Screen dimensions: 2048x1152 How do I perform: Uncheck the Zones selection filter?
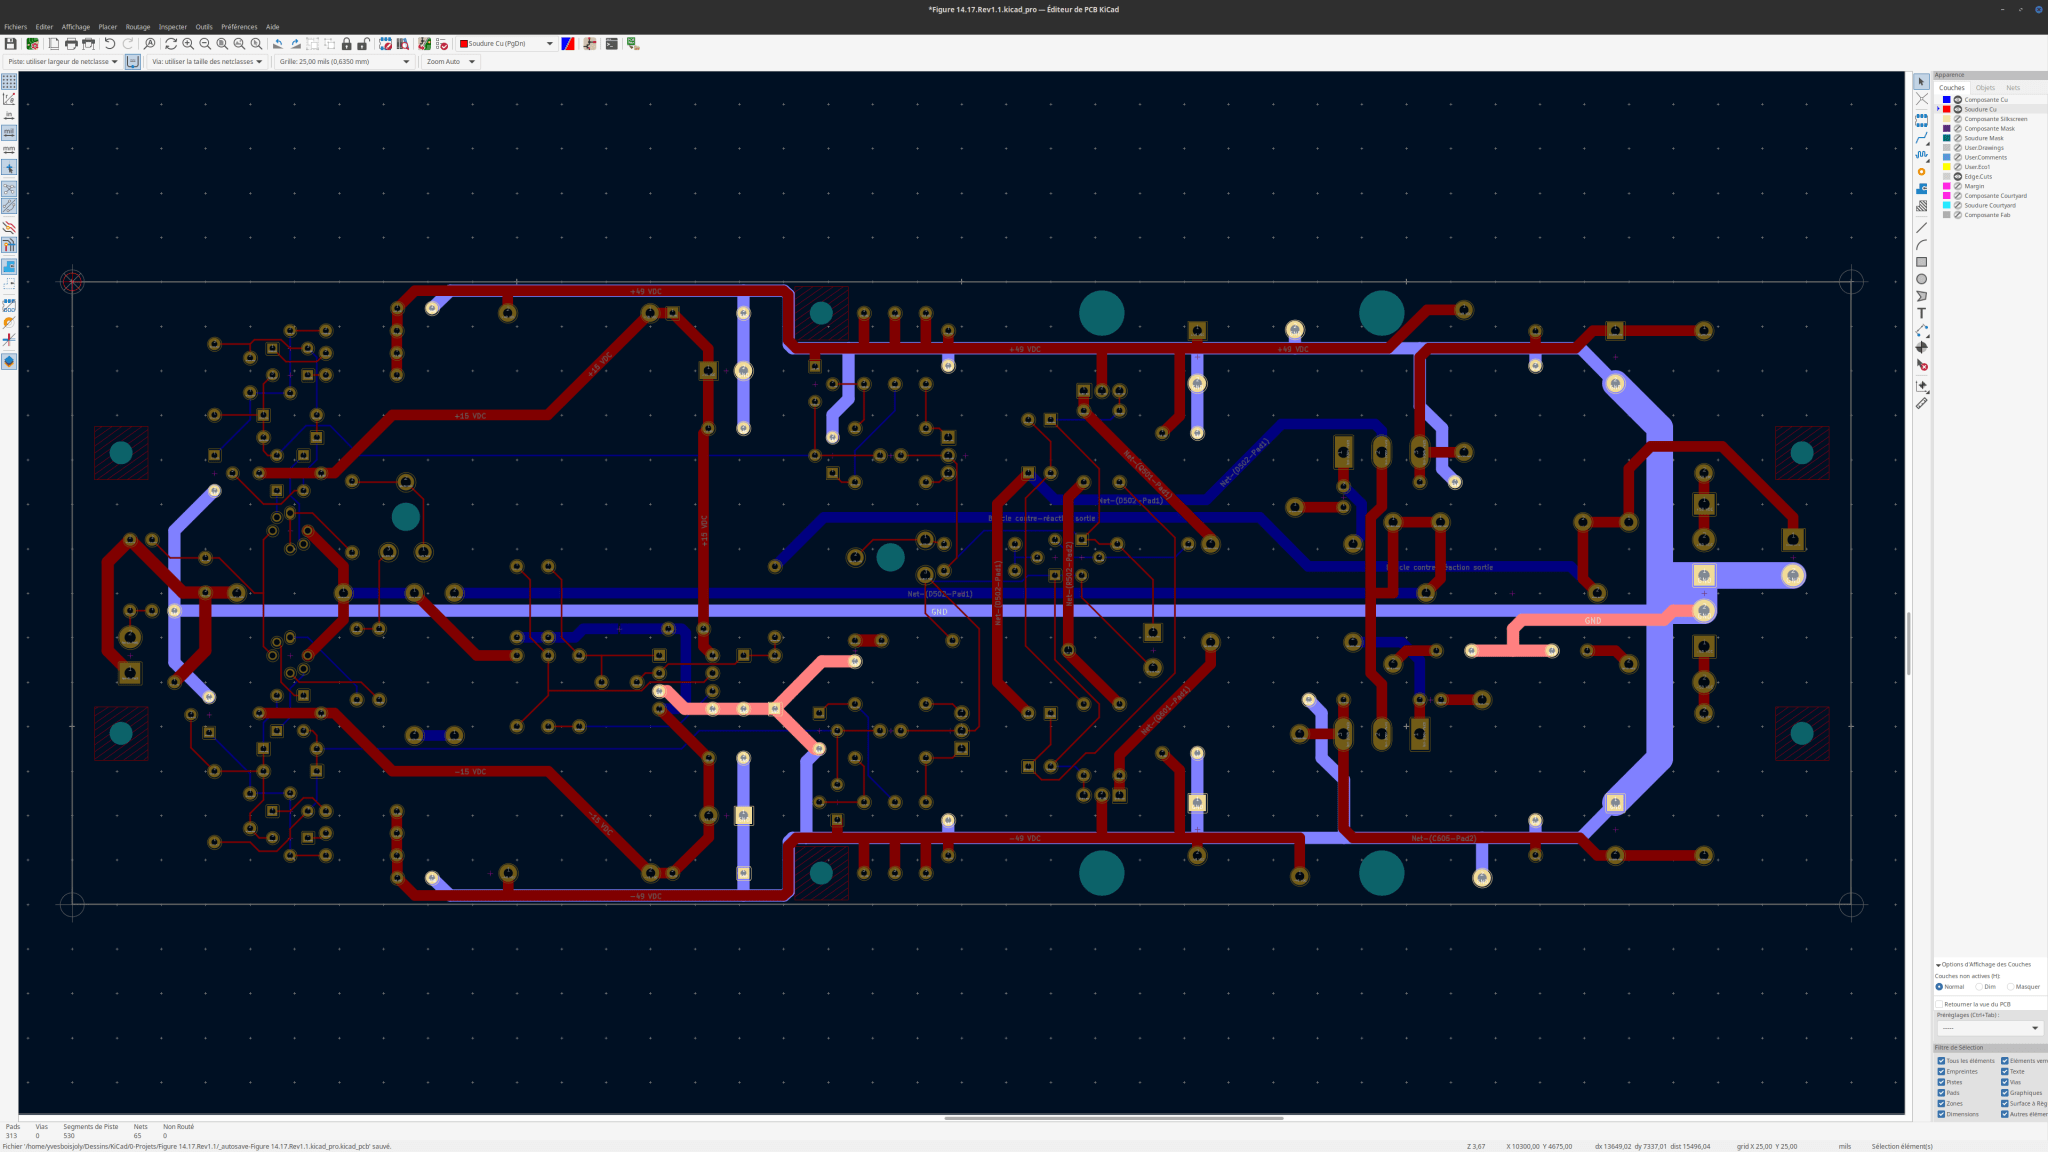pos(1941,1104)
